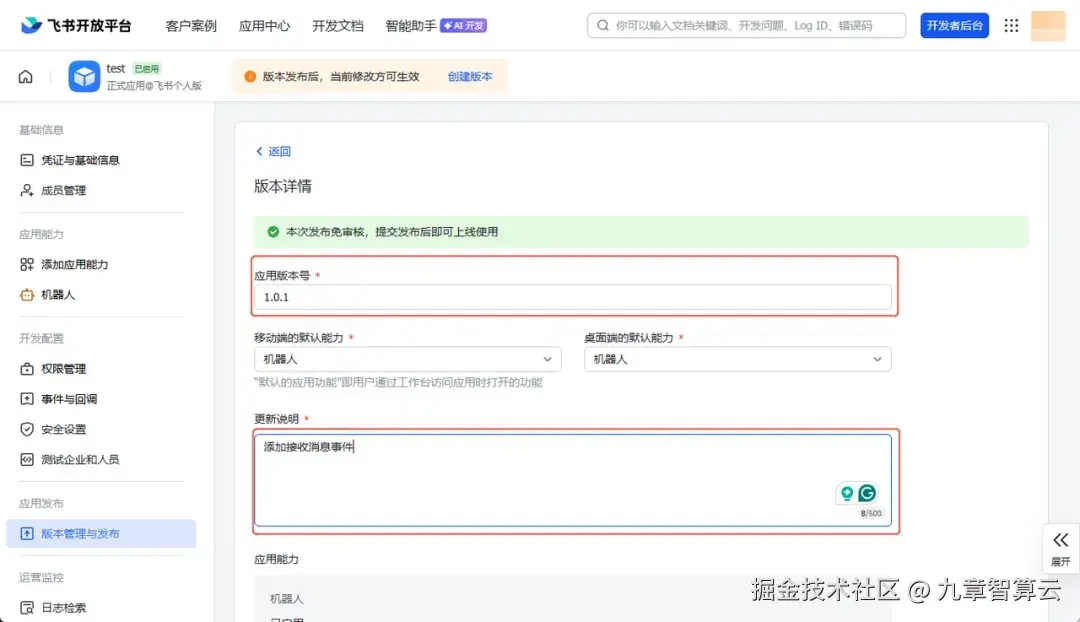
Task: Click the 返回 back link
Action: tap(273, 152)
